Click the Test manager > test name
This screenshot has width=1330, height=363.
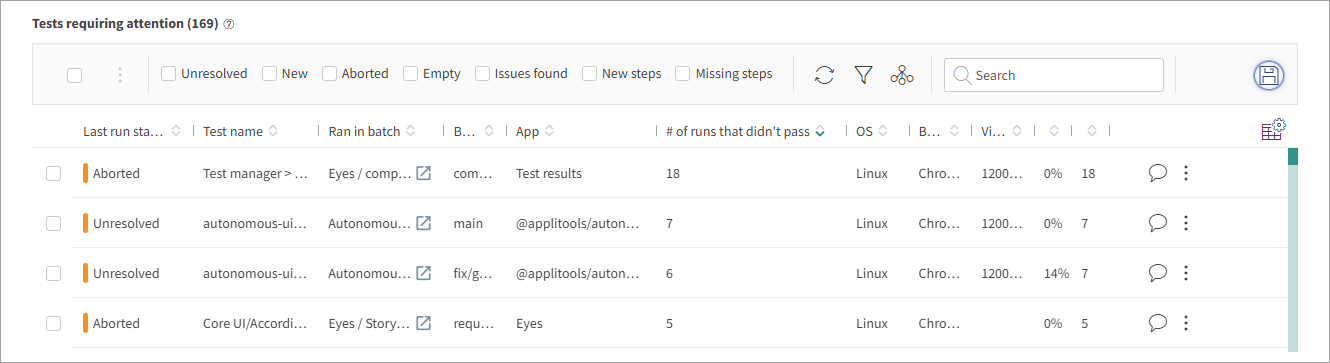pos(254,173)
